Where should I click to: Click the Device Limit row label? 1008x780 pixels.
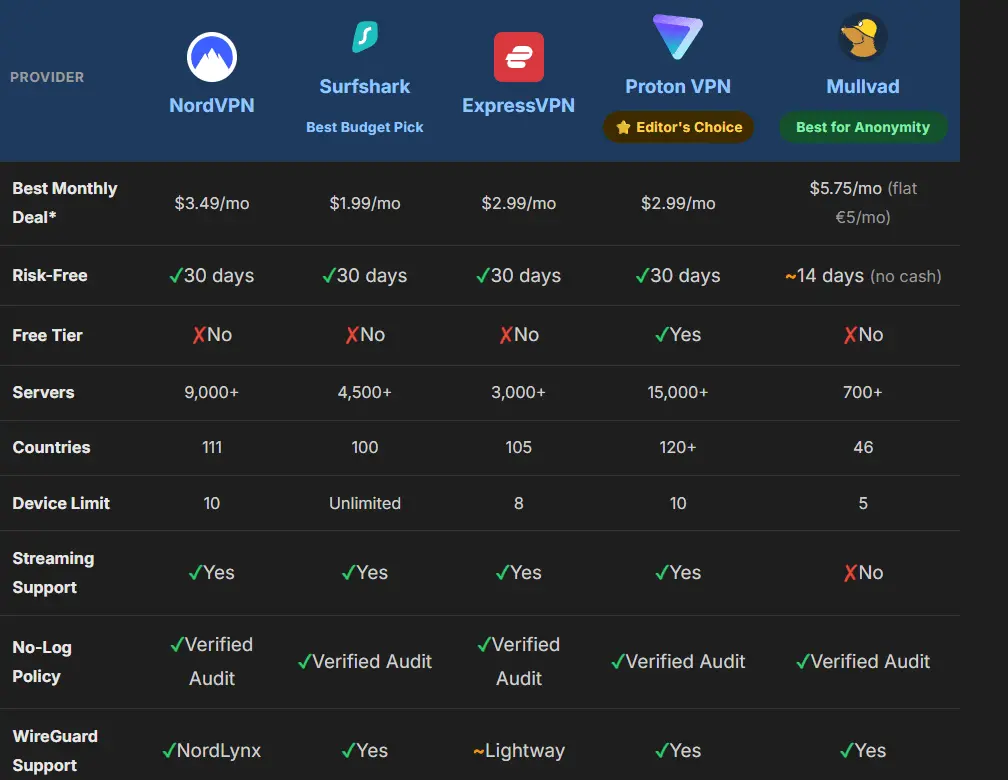click(61, 503)
